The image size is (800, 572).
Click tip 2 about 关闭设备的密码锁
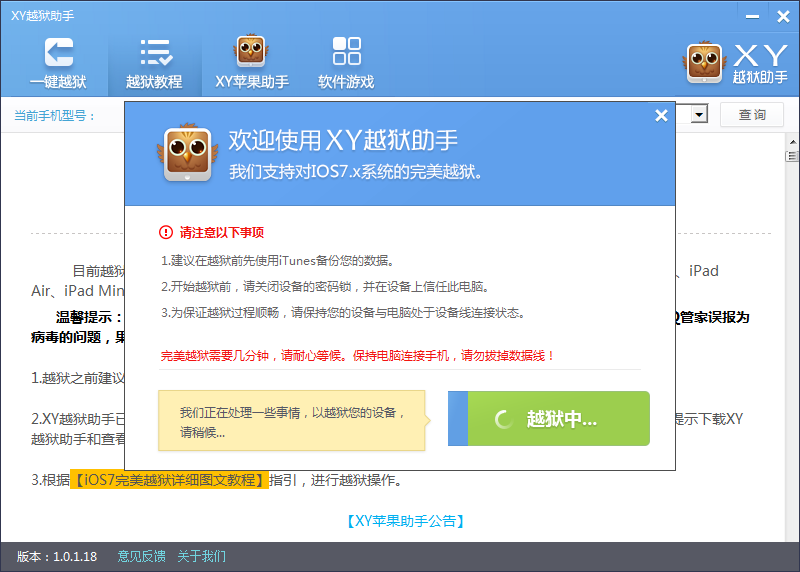click(326, 287)
